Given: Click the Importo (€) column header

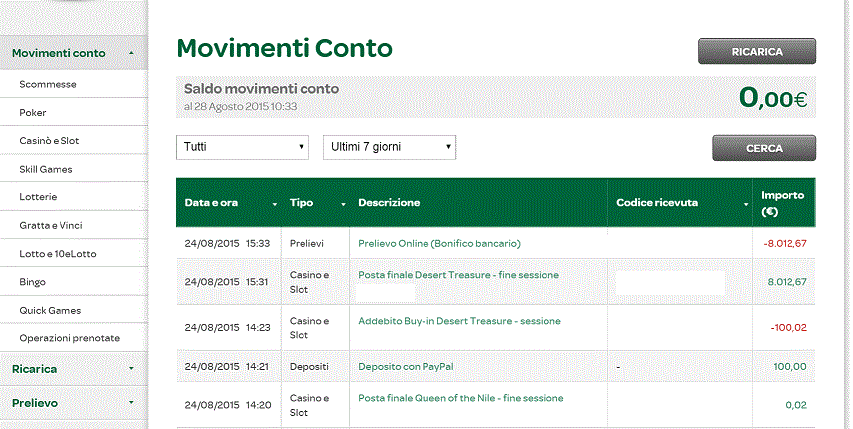Looking at the screenshot, I should [782, 203].
